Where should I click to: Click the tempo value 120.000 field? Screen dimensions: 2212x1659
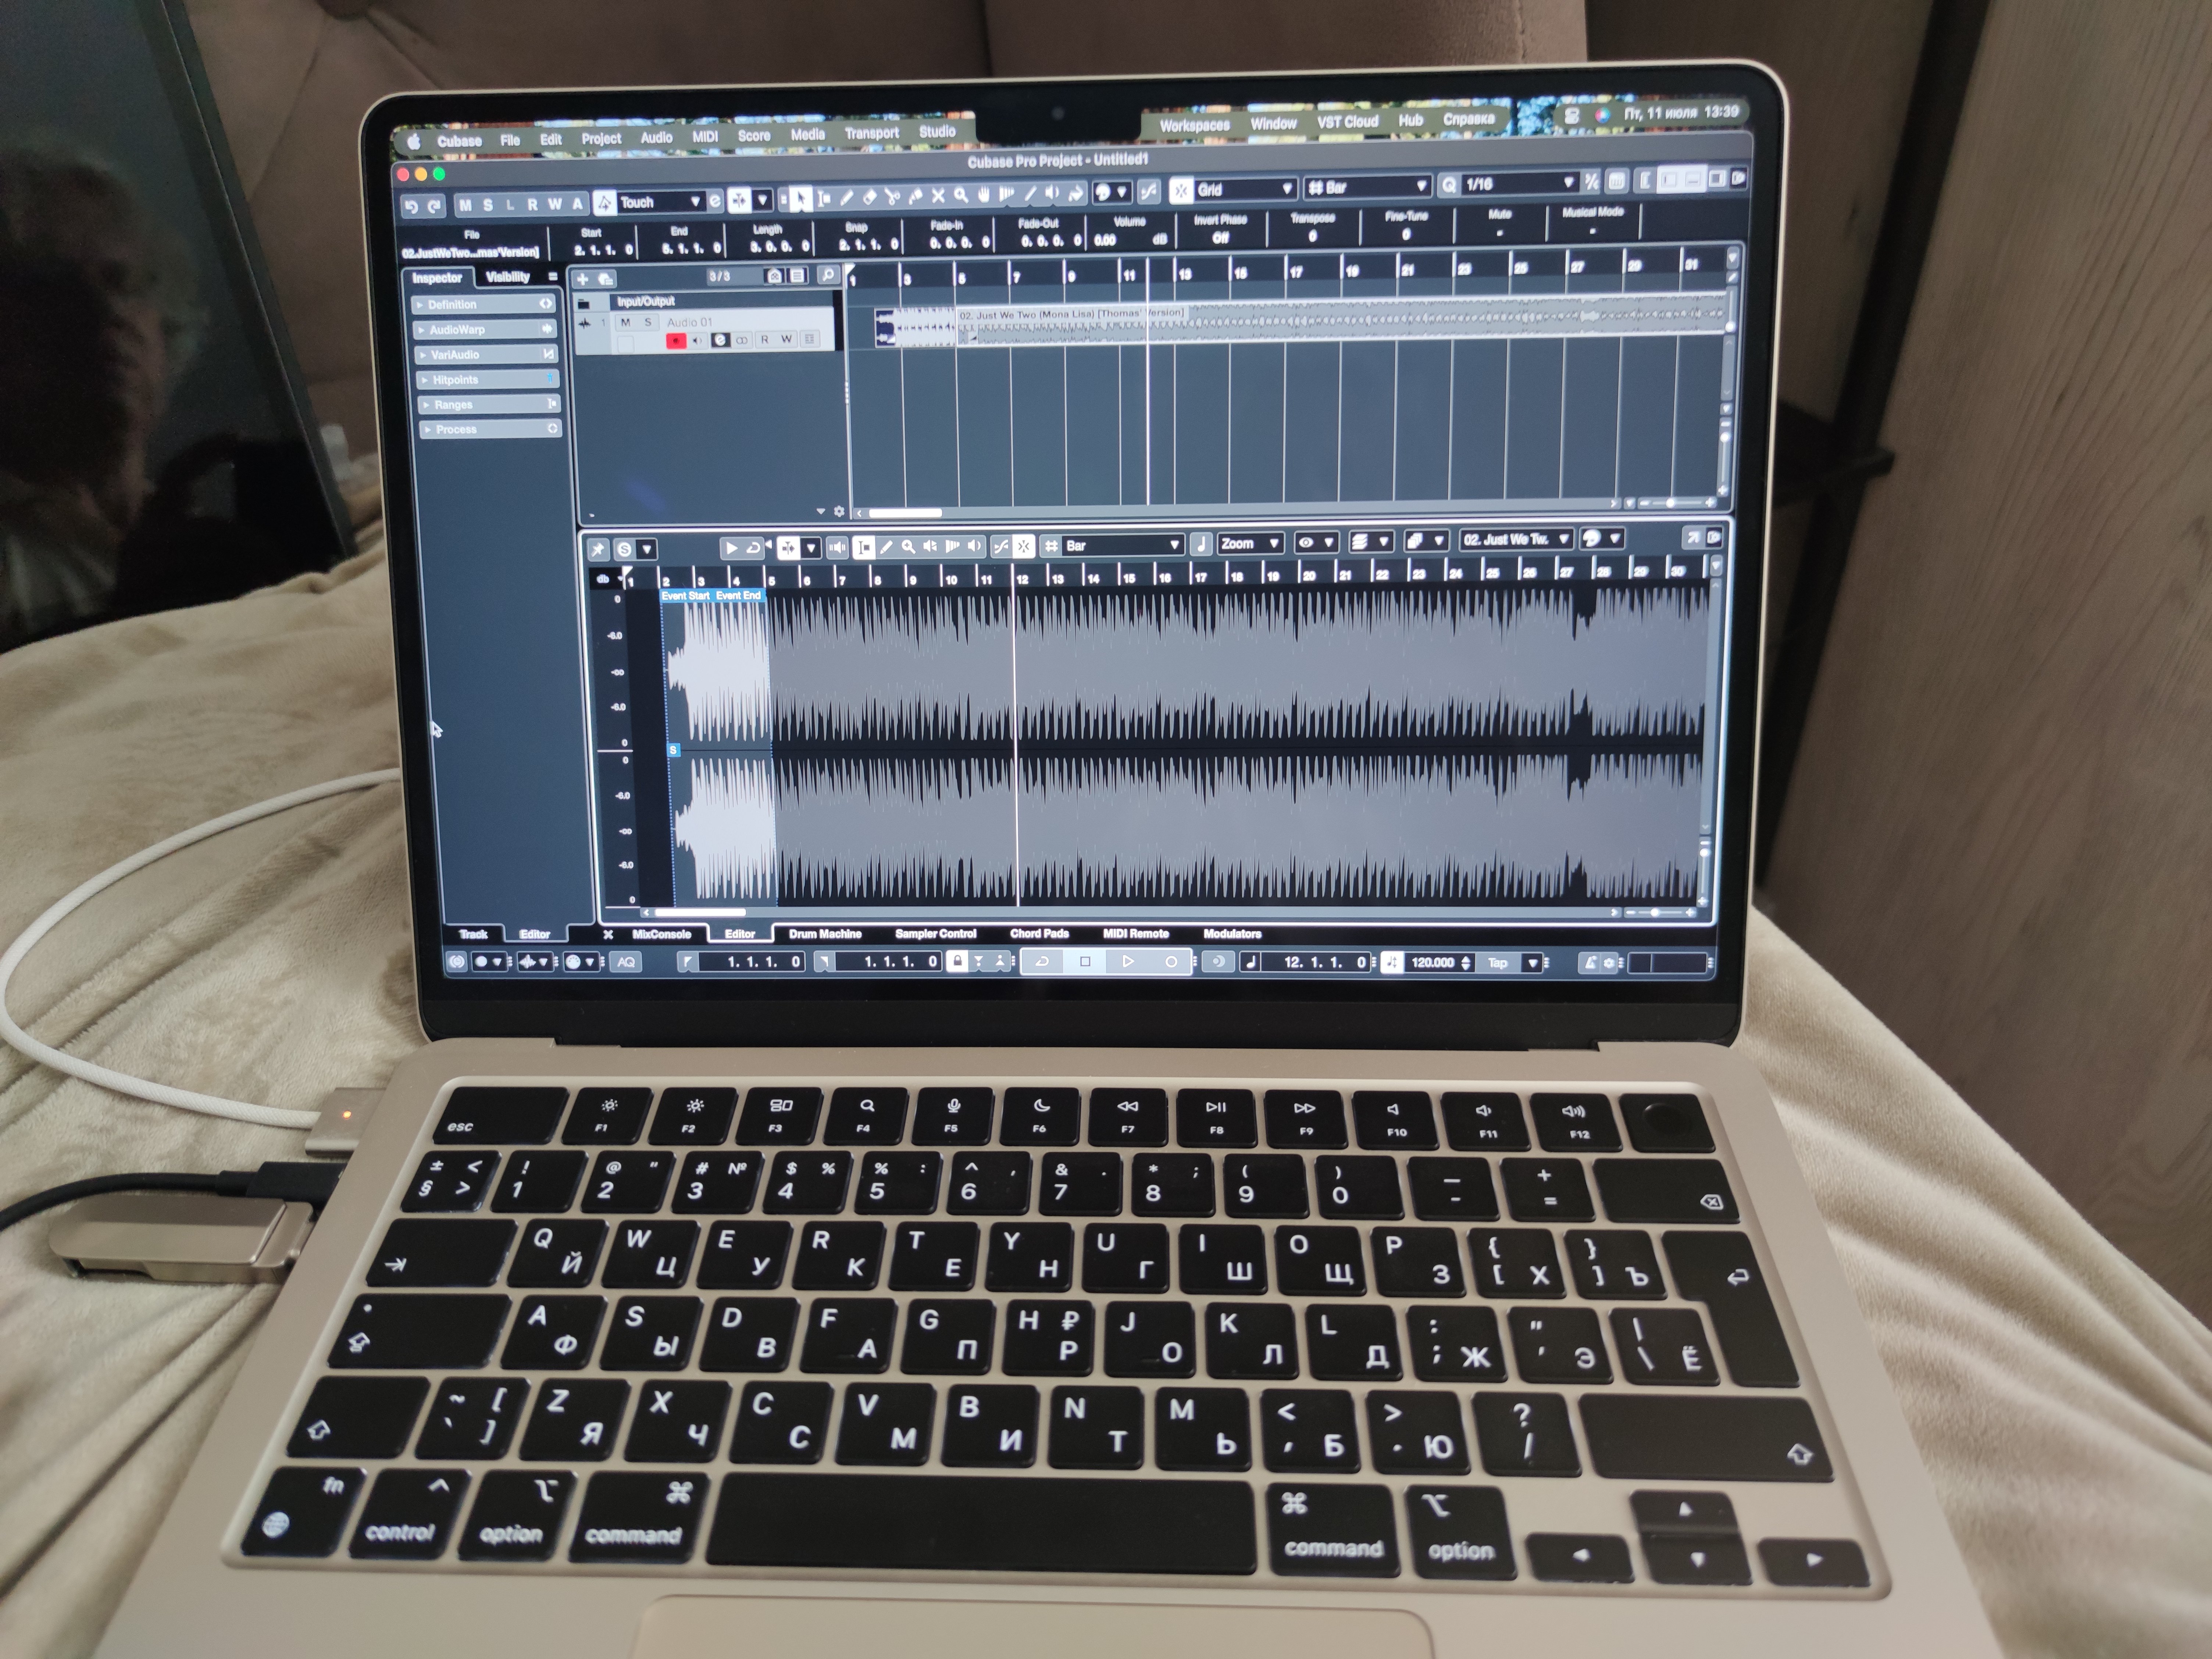[x=1432, y=962]
